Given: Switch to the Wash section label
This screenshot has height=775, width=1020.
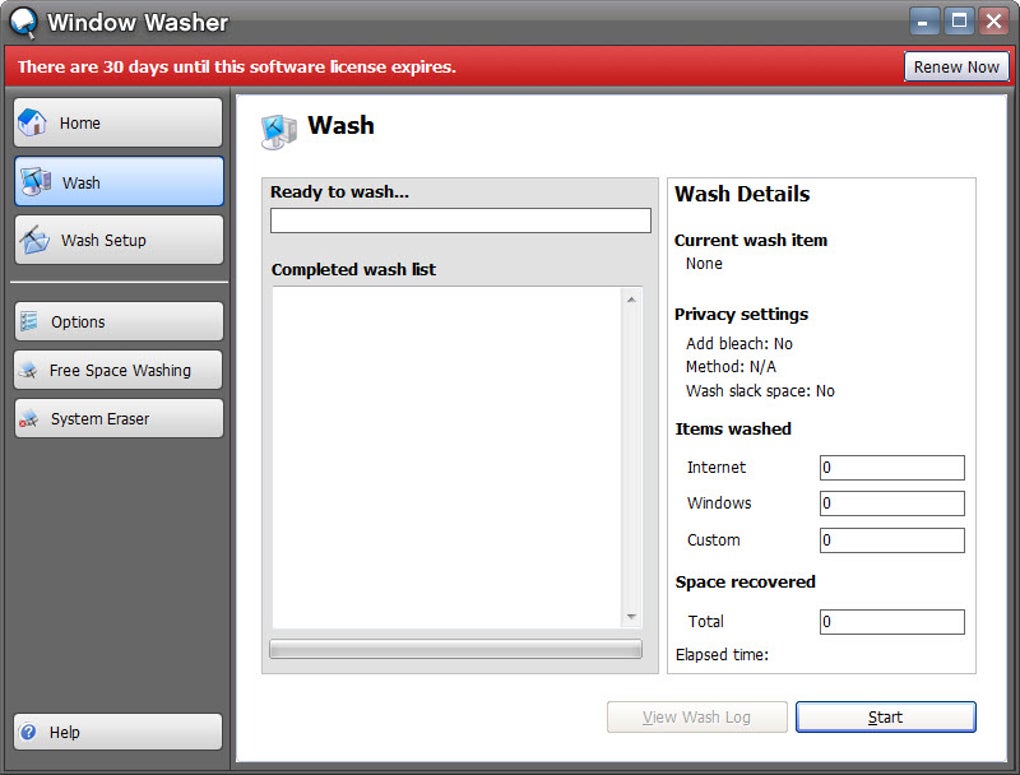Looking at the screenshot, I should 81,183.
